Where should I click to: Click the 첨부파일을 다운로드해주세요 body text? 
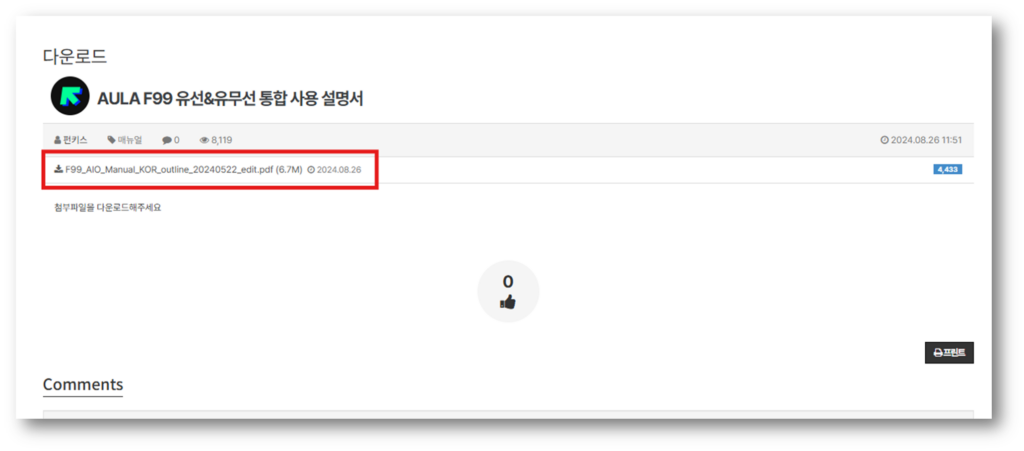pyautogui.click(x=108, y=208)
